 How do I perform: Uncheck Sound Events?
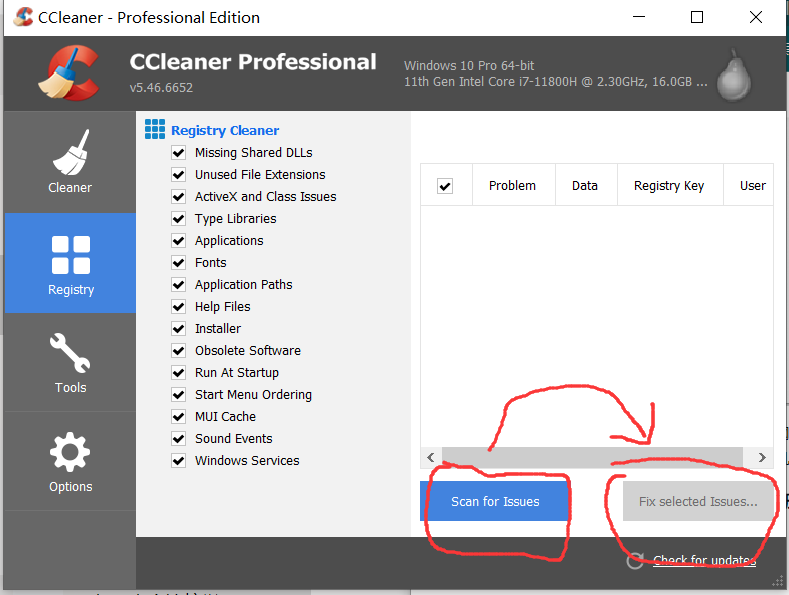(x=179, y=438)
